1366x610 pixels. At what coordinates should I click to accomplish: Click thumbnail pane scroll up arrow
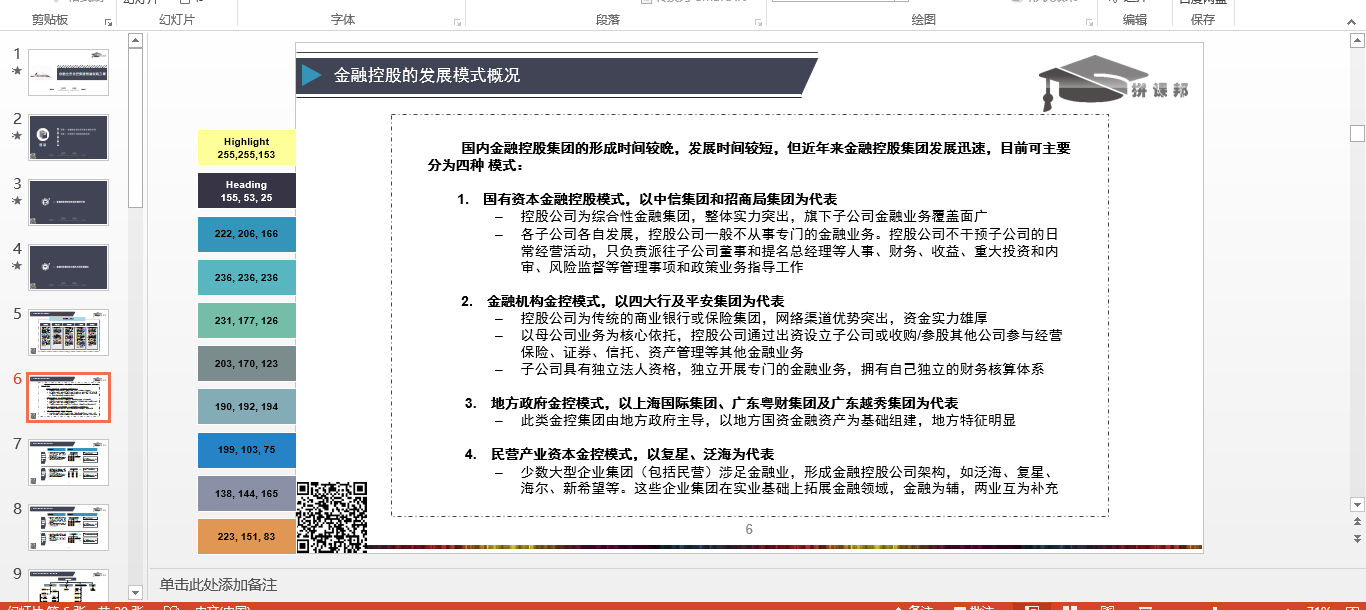pyautogui.click(x=136, y=41)
